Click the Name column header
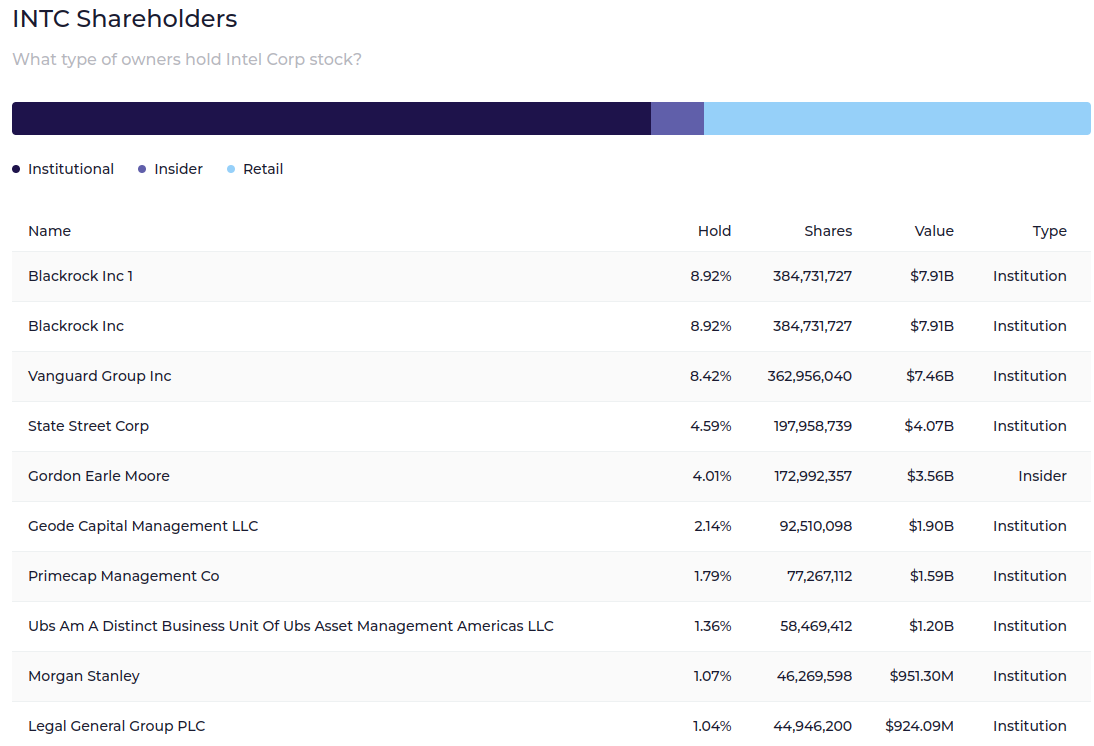Viewport: 1094px width, 746px height. coord(50,231)
